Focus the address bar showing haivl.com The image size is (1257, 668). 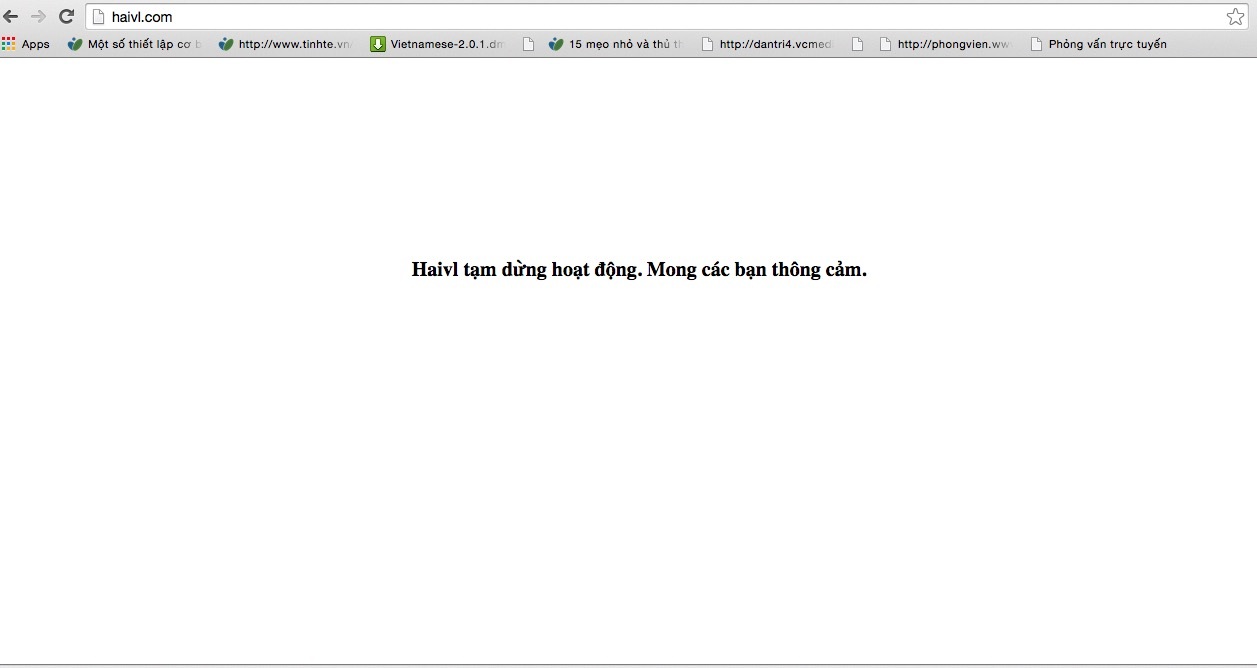[600, 17]
